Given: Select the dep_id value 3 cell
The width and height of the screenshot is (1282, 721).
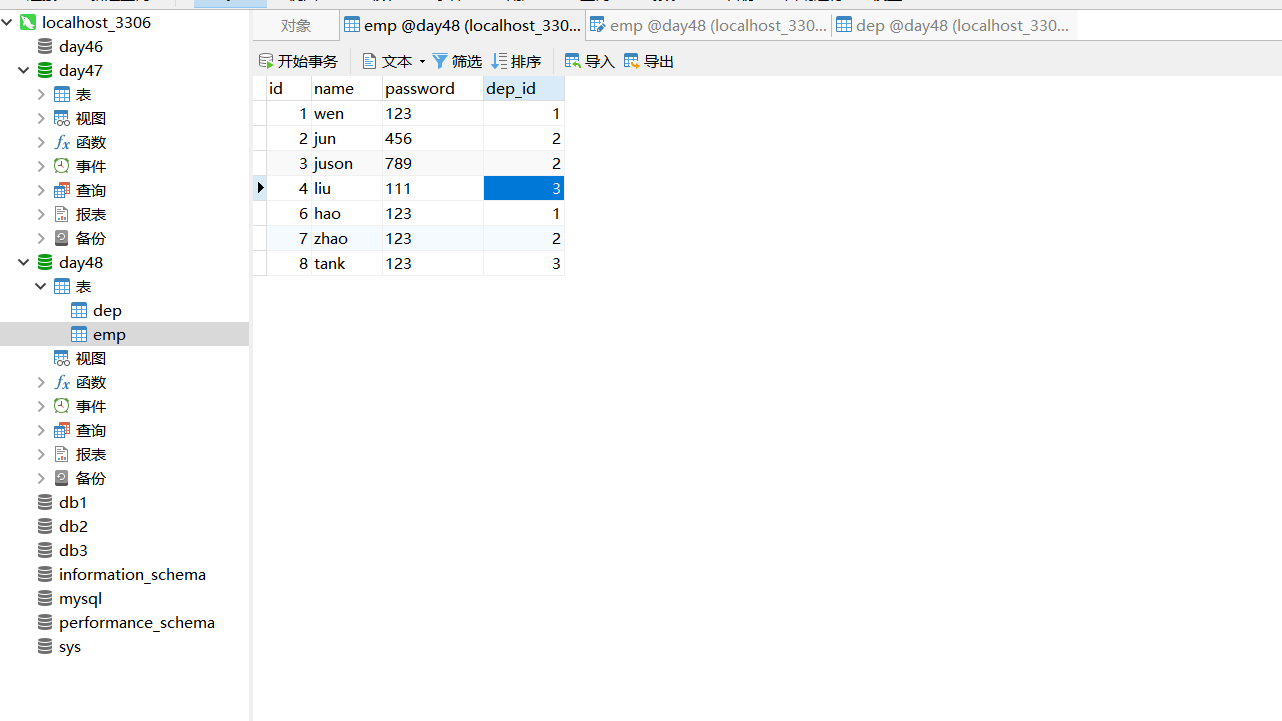Looking at the screenshot, I should pyautogui.click(x=523, y=188).
